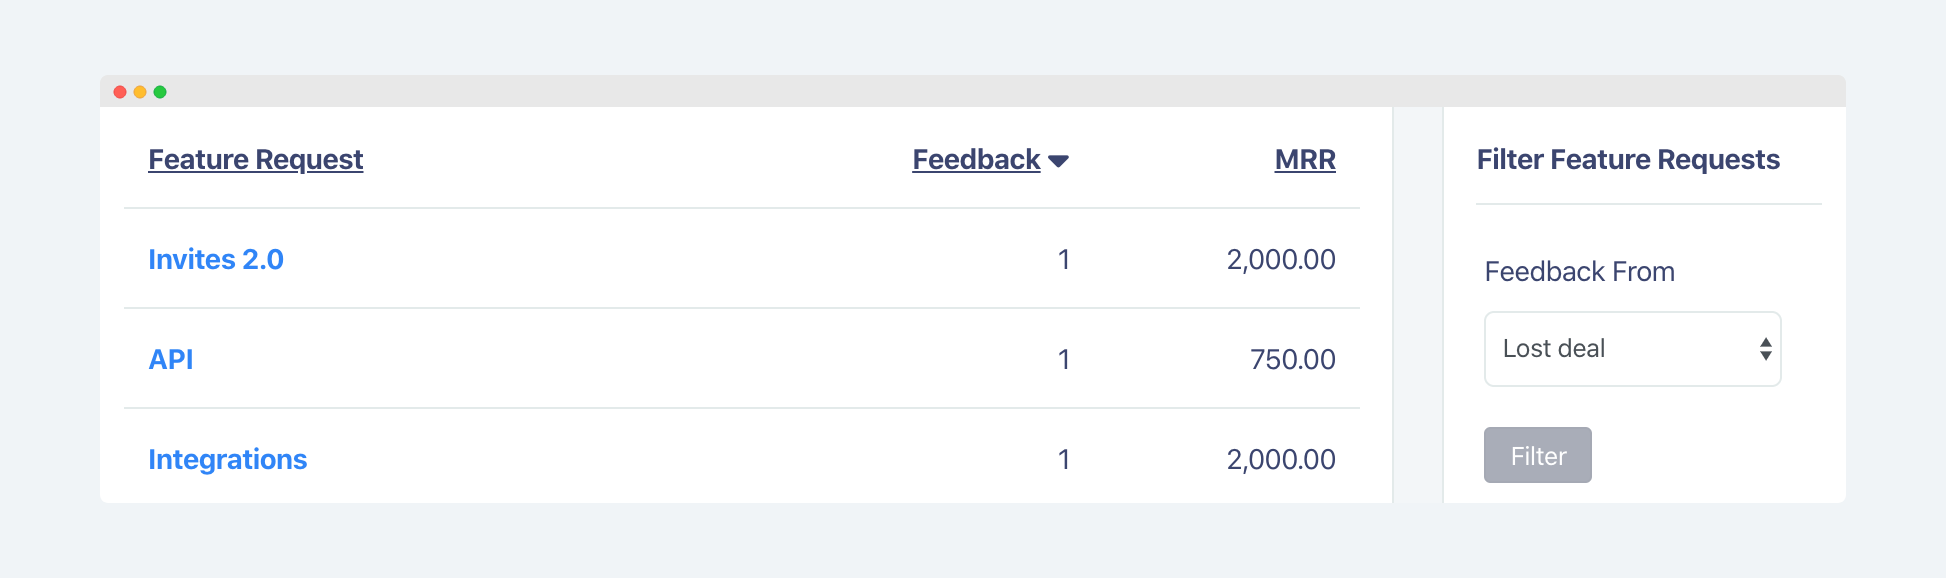
Task: Click the 2,000.00 MRR in Invites 2.0 row
Action: 1281,259
